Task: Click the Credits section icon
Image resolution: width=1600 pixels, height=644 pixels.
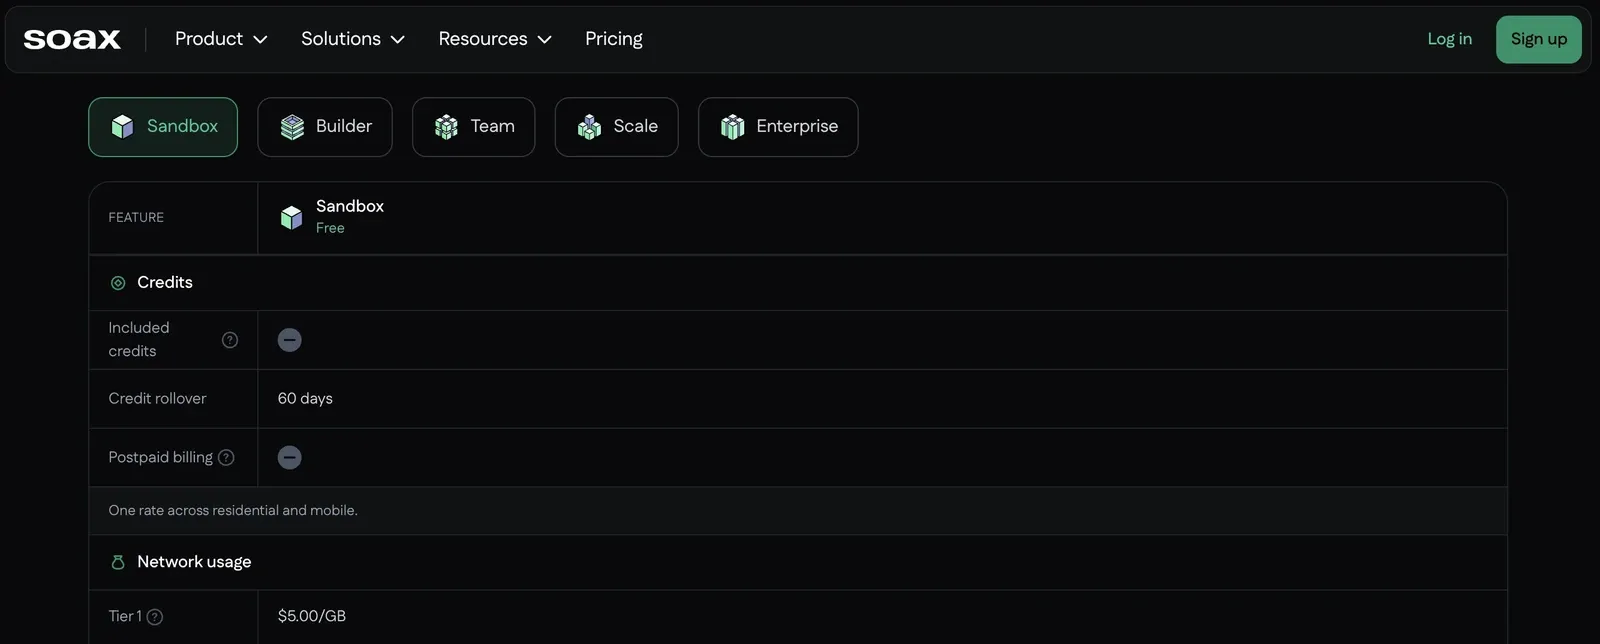Action: 118,283
